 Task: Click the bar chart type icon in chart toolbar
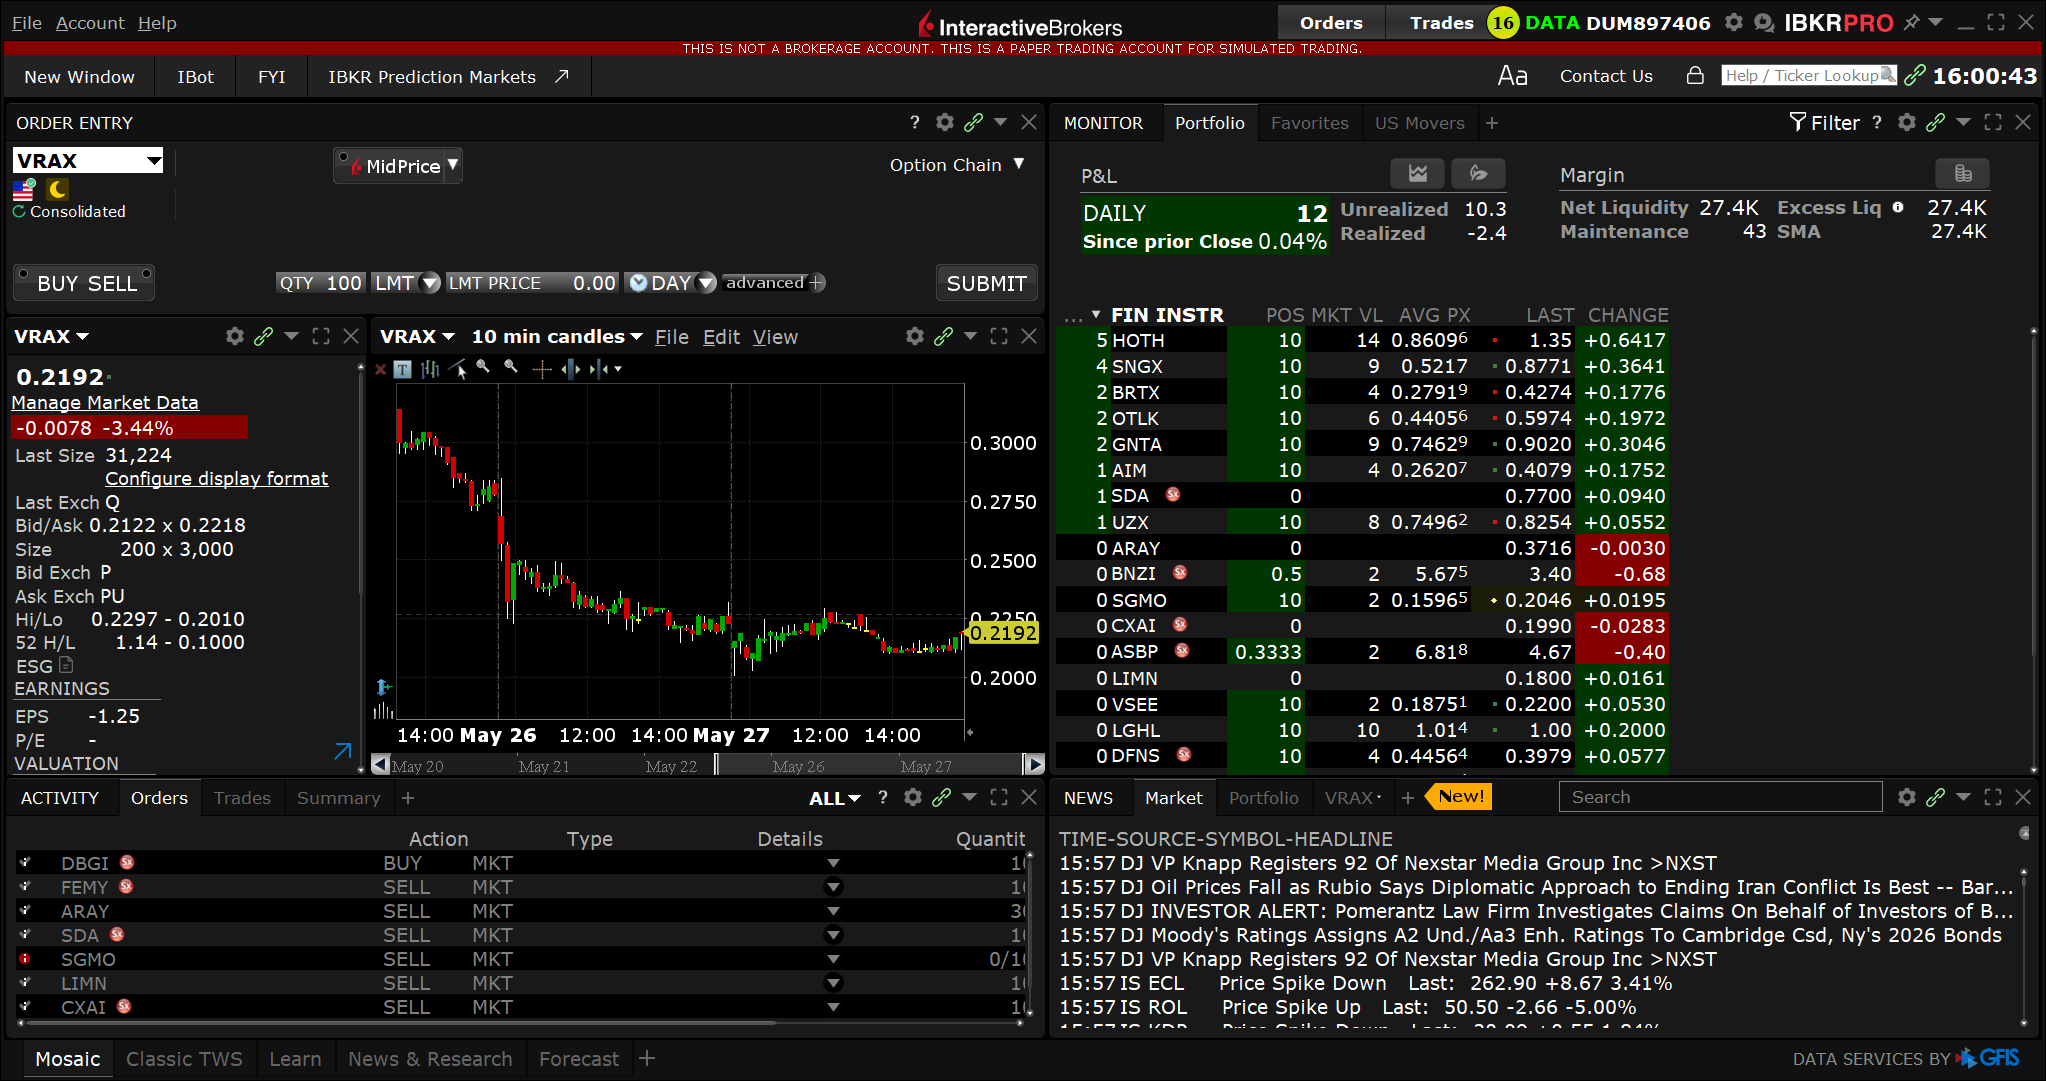(430, 369)
